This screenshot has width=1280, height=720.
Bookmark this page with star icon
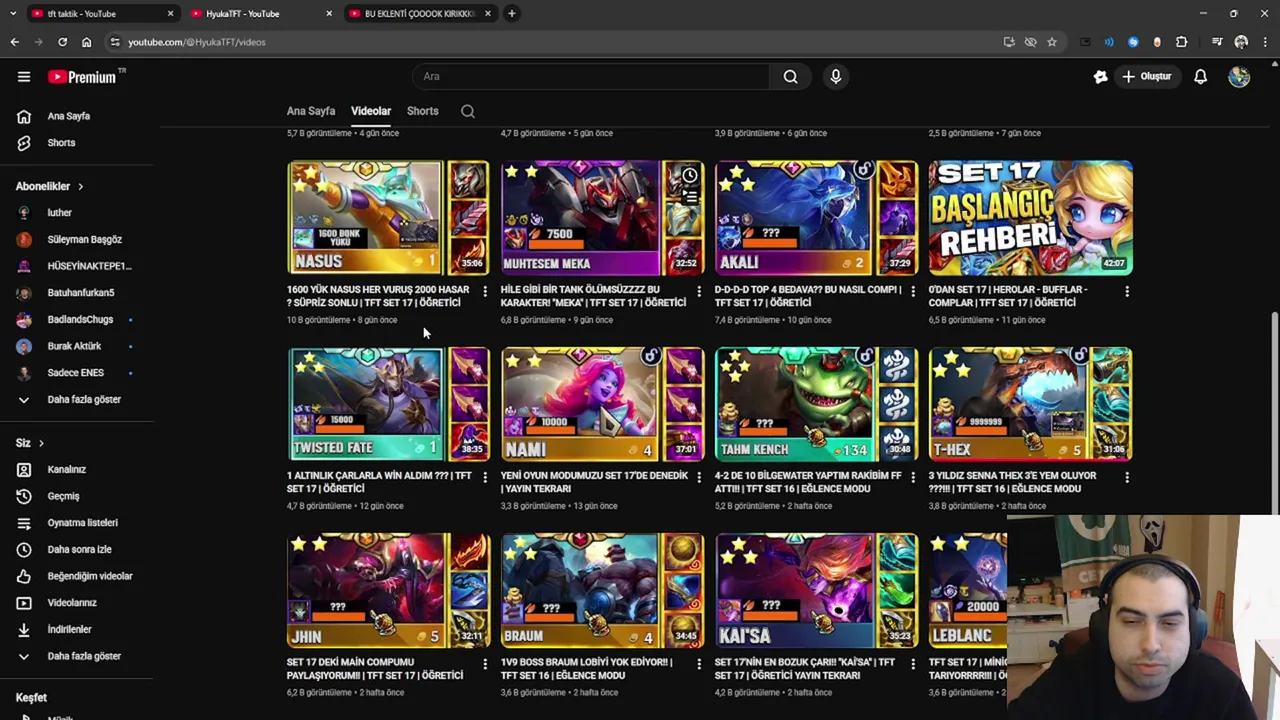tap(1052, 42)
